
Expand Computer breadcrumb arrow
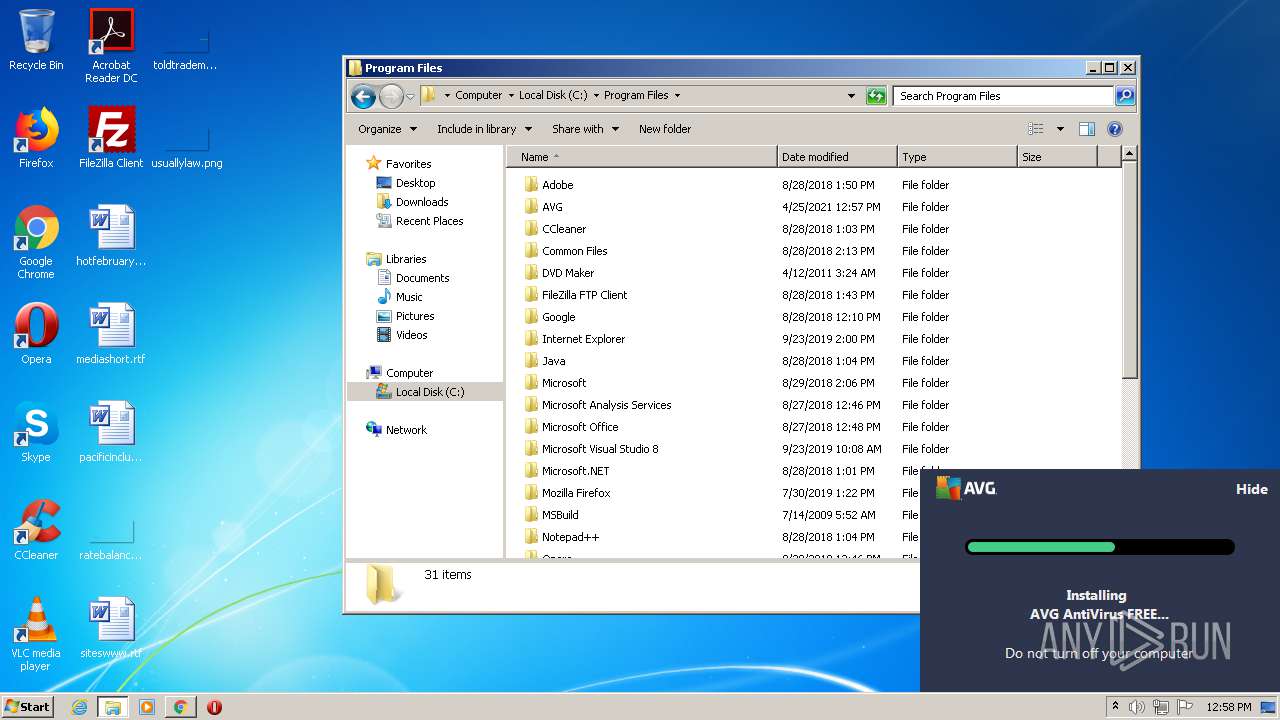coord(510,96)
